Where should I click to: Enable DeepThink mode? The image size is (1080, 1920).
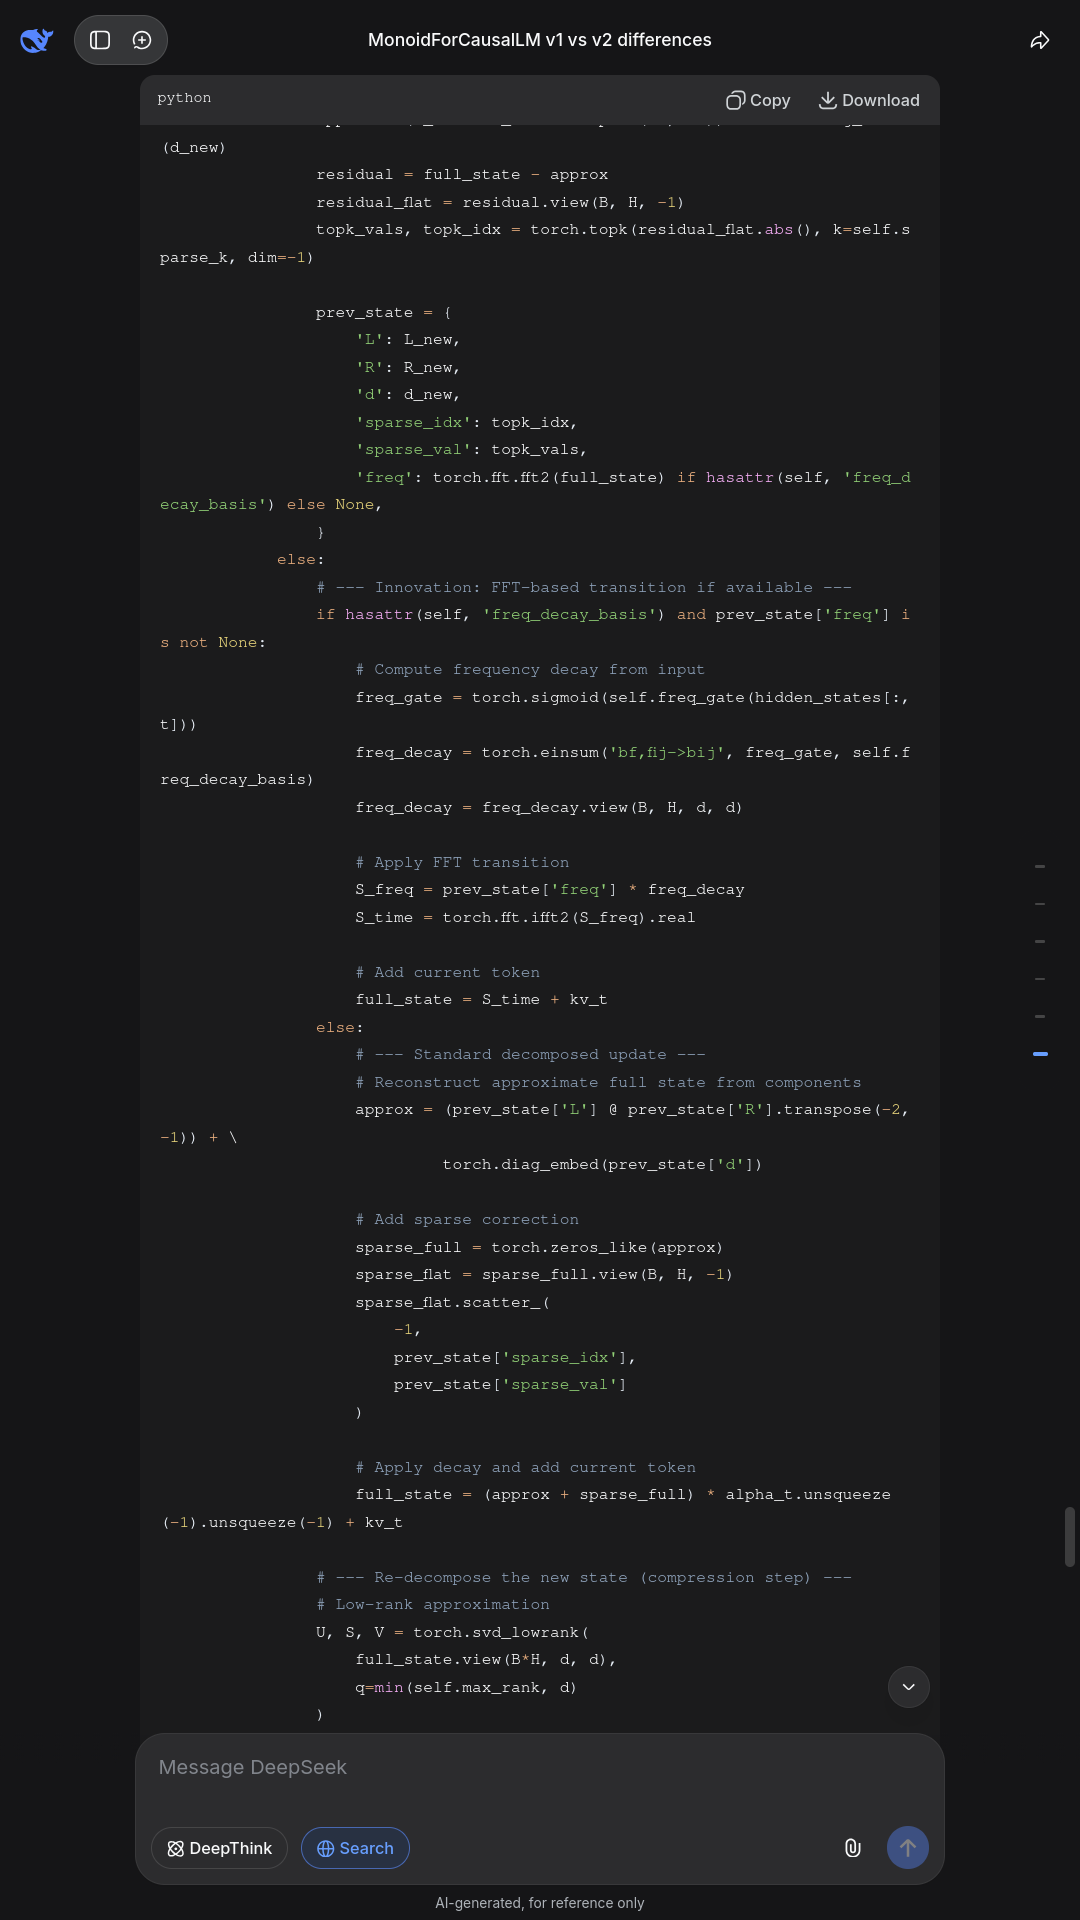pyautogui.click(x=219, y=1848)
